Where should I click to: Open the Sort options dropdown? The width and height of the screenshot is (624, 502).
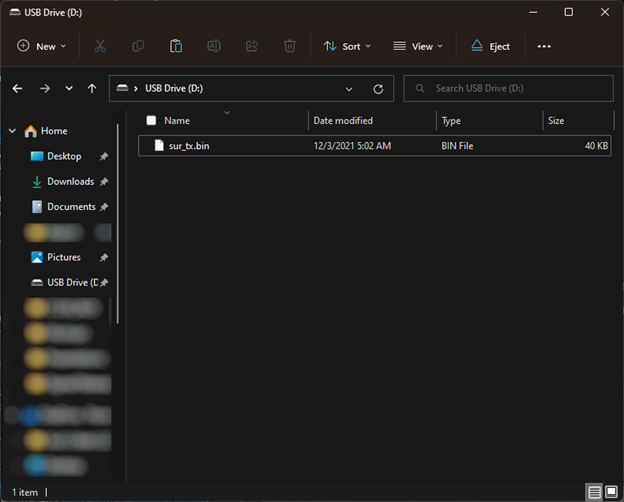[347, 46]
